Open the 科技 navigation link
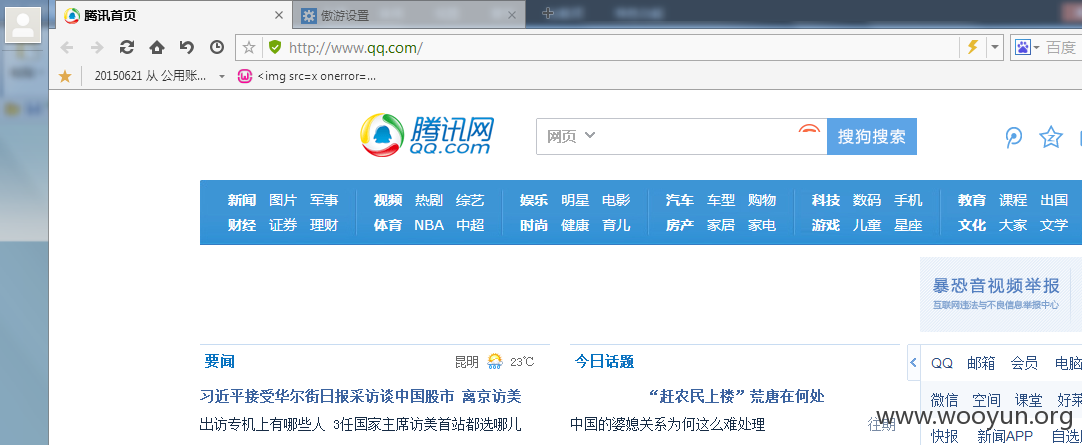 point(826,200)
